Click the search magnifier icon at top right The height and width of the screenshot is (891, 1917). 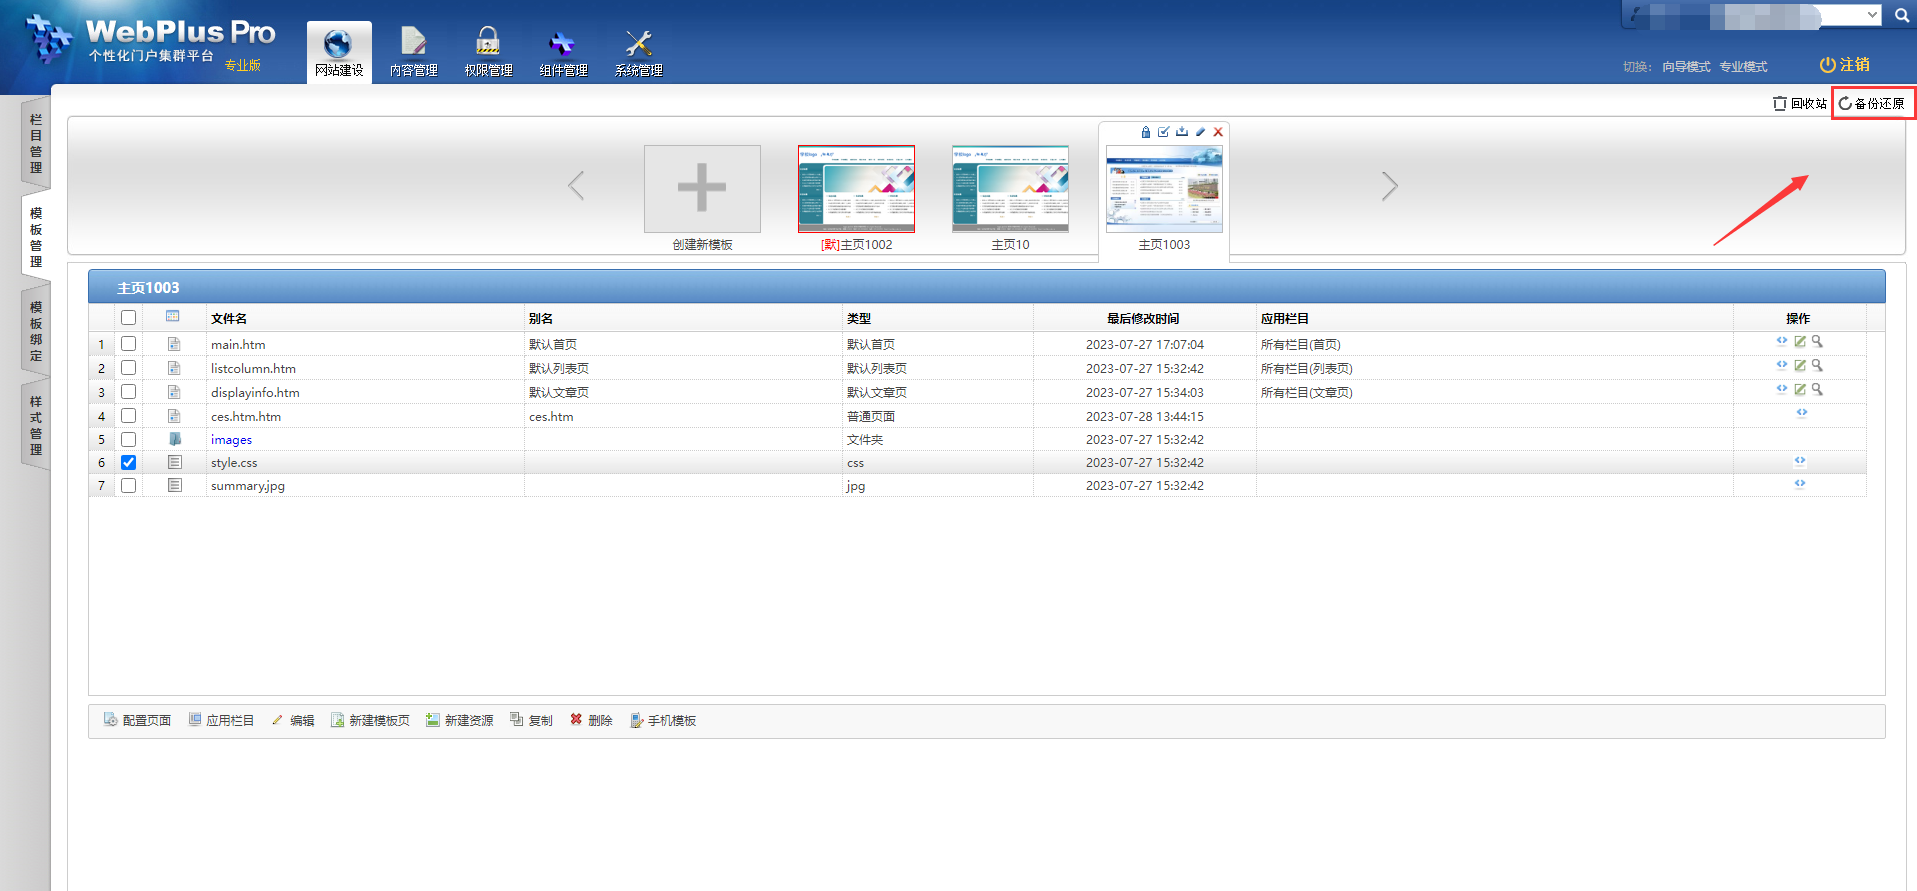point(1901,15)
